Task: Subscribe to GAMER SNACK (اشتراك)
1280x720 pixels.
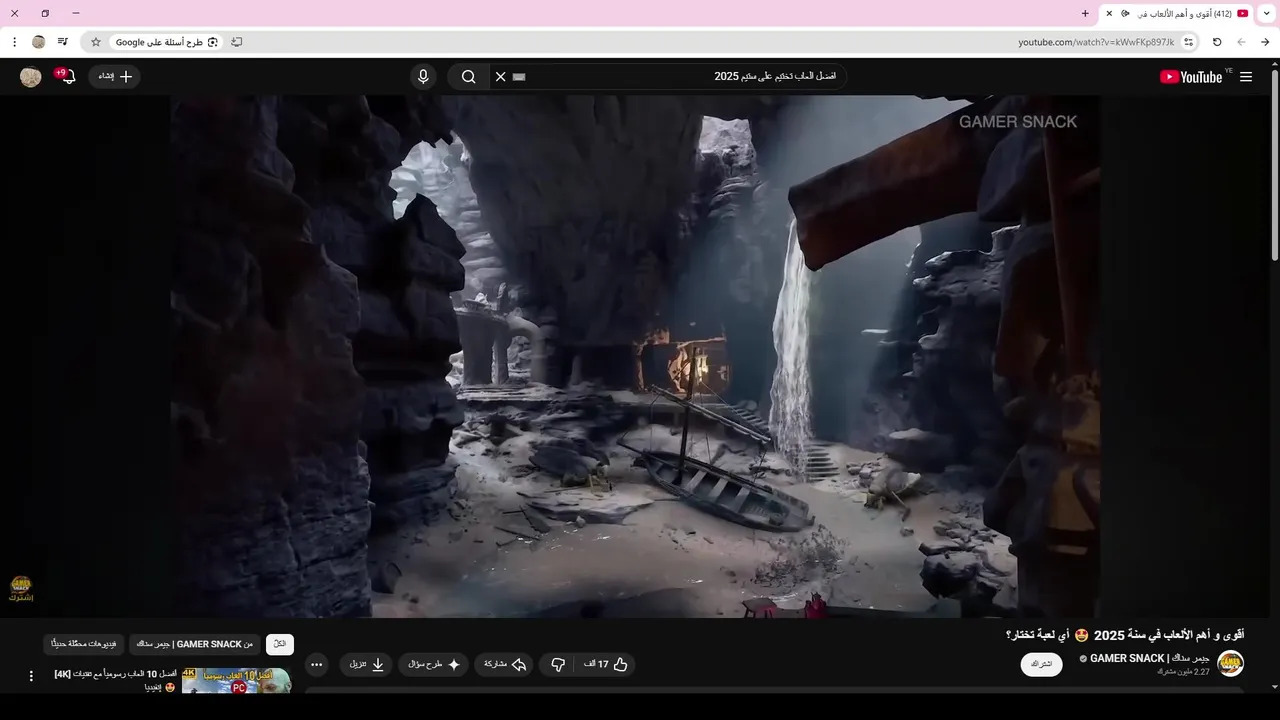Action: 1042,664
